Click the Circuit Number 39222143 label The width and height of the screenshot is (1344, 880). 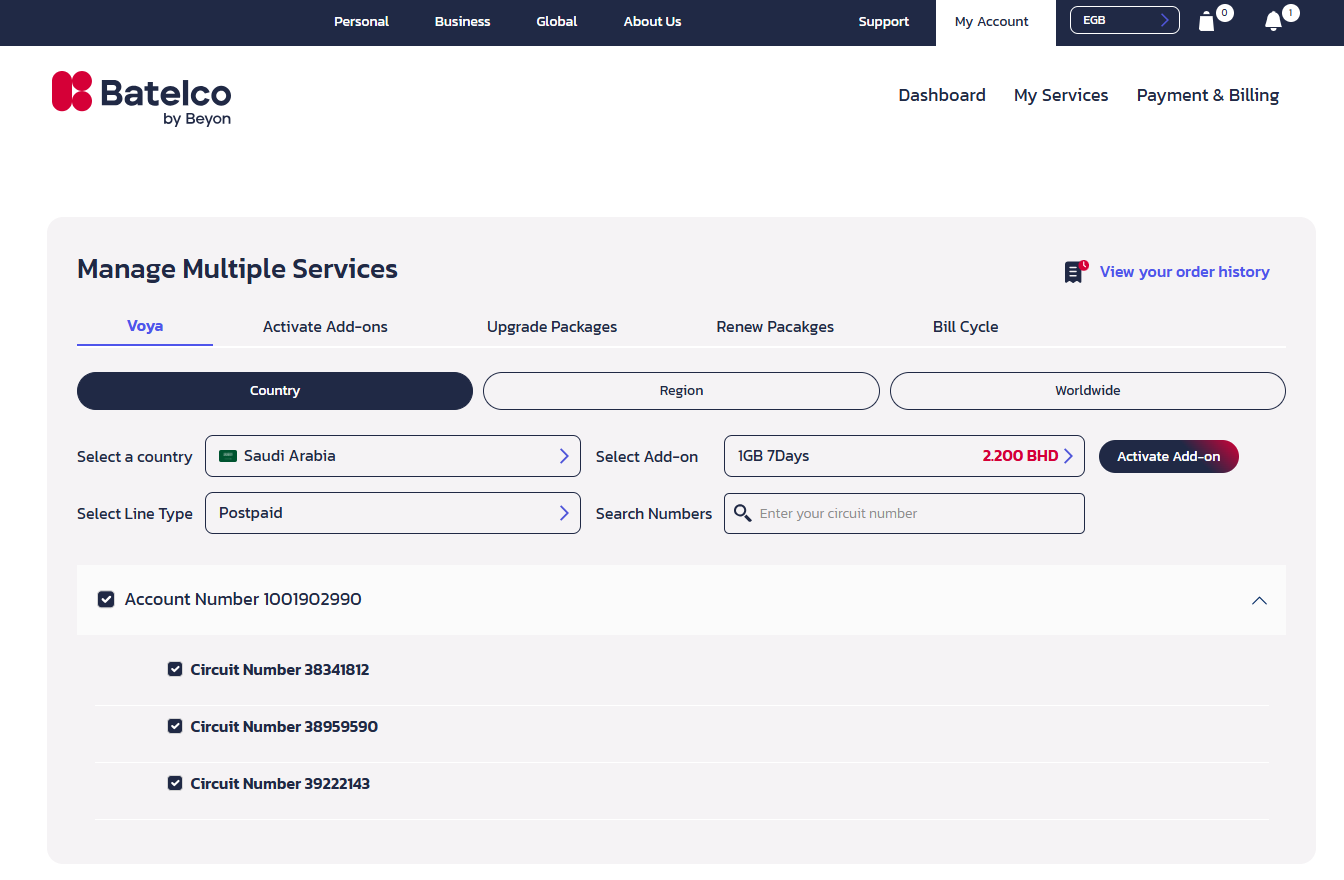(280, 783)
